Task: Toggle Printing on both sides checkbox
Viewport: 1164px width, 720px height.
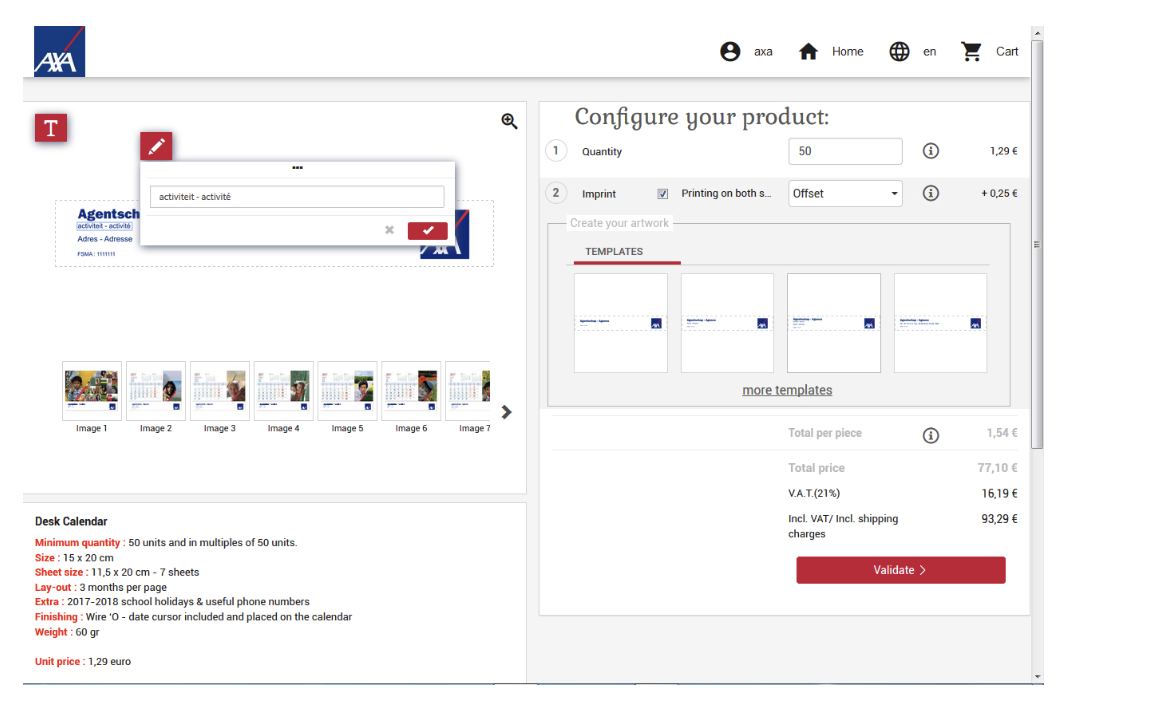Action: (662, 194)
